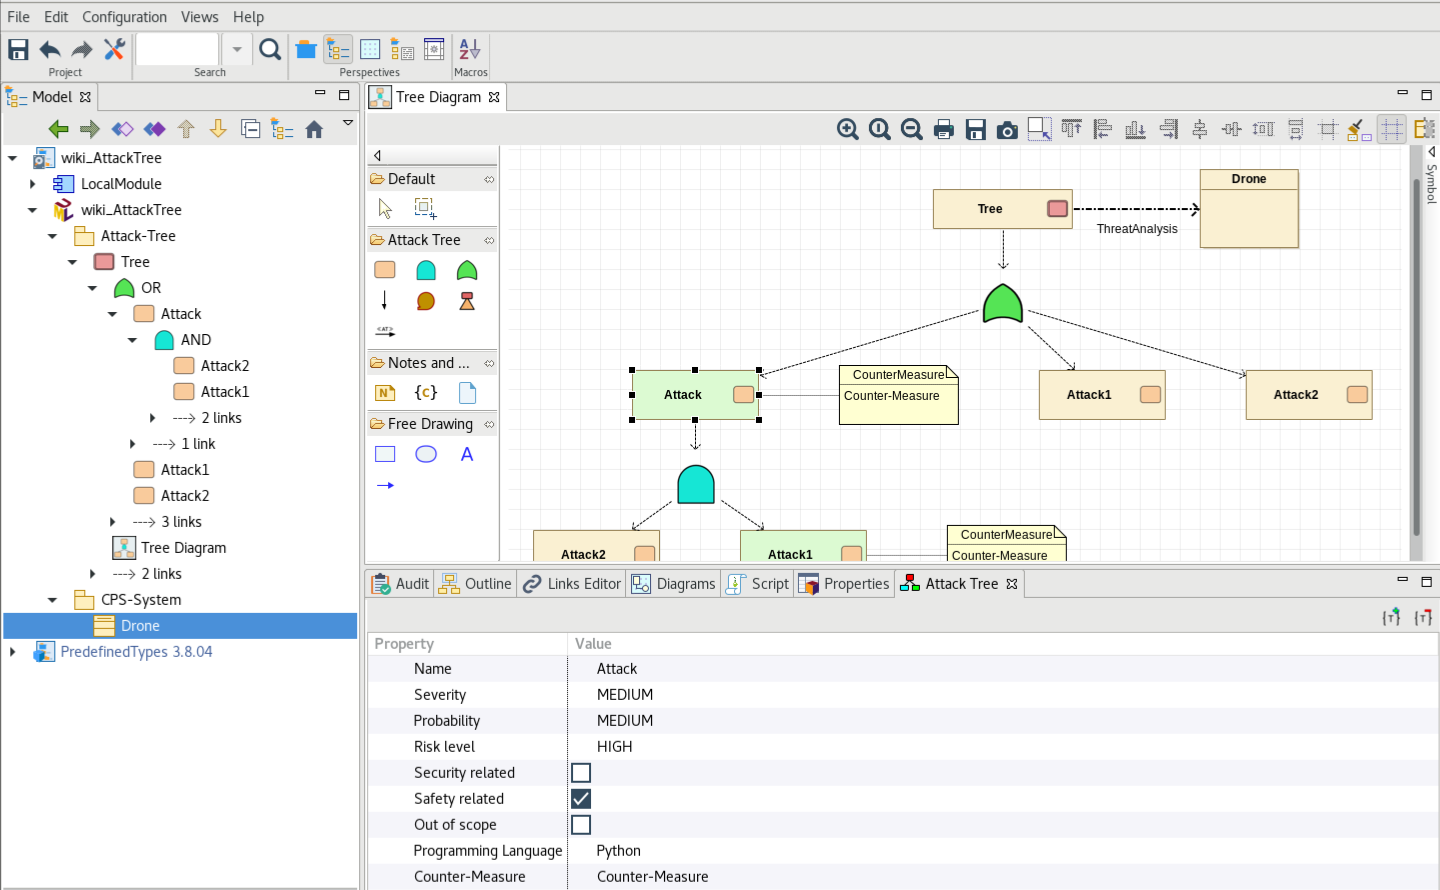Select the cyan AND gate palette tool
The image size is (1440, 890).
click(426, 270)
